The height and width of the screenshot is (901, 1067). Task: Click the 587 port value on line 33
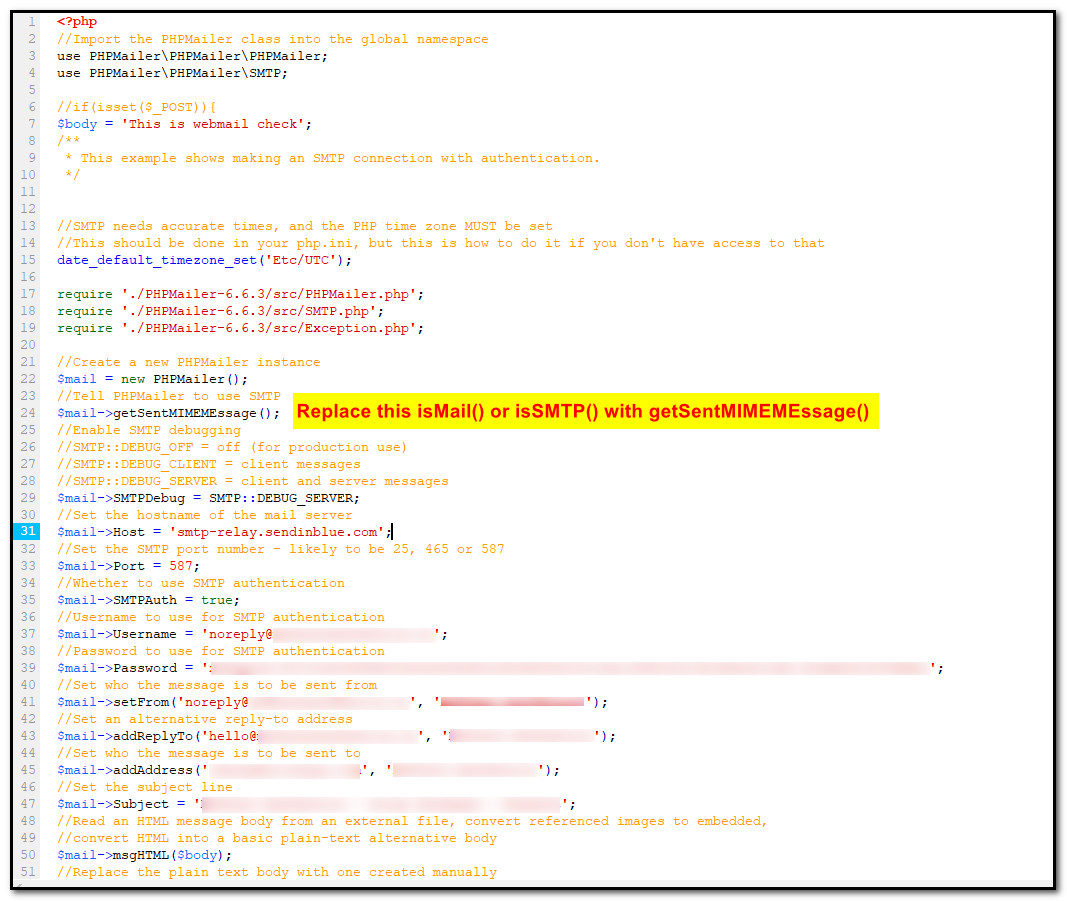pyautogui.click(x=180, y=566)
